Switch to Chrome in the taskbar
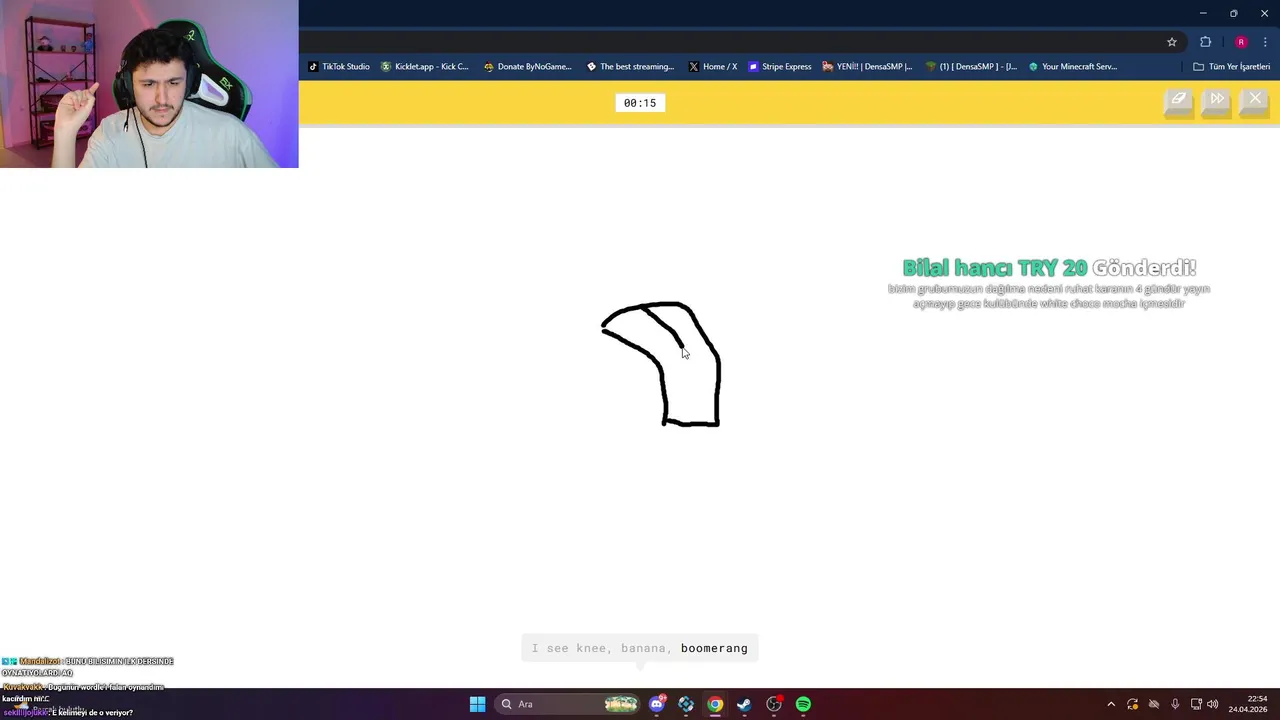This screenshot has height=720, width=1280. pyautogui.click(x=715, y=704)
